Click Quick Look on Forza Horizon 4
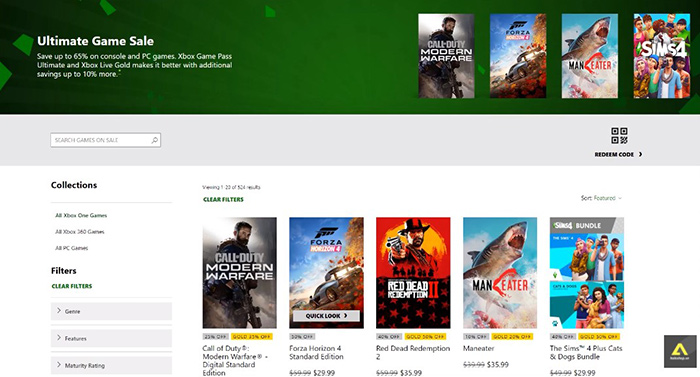 (x=326, y=316)
